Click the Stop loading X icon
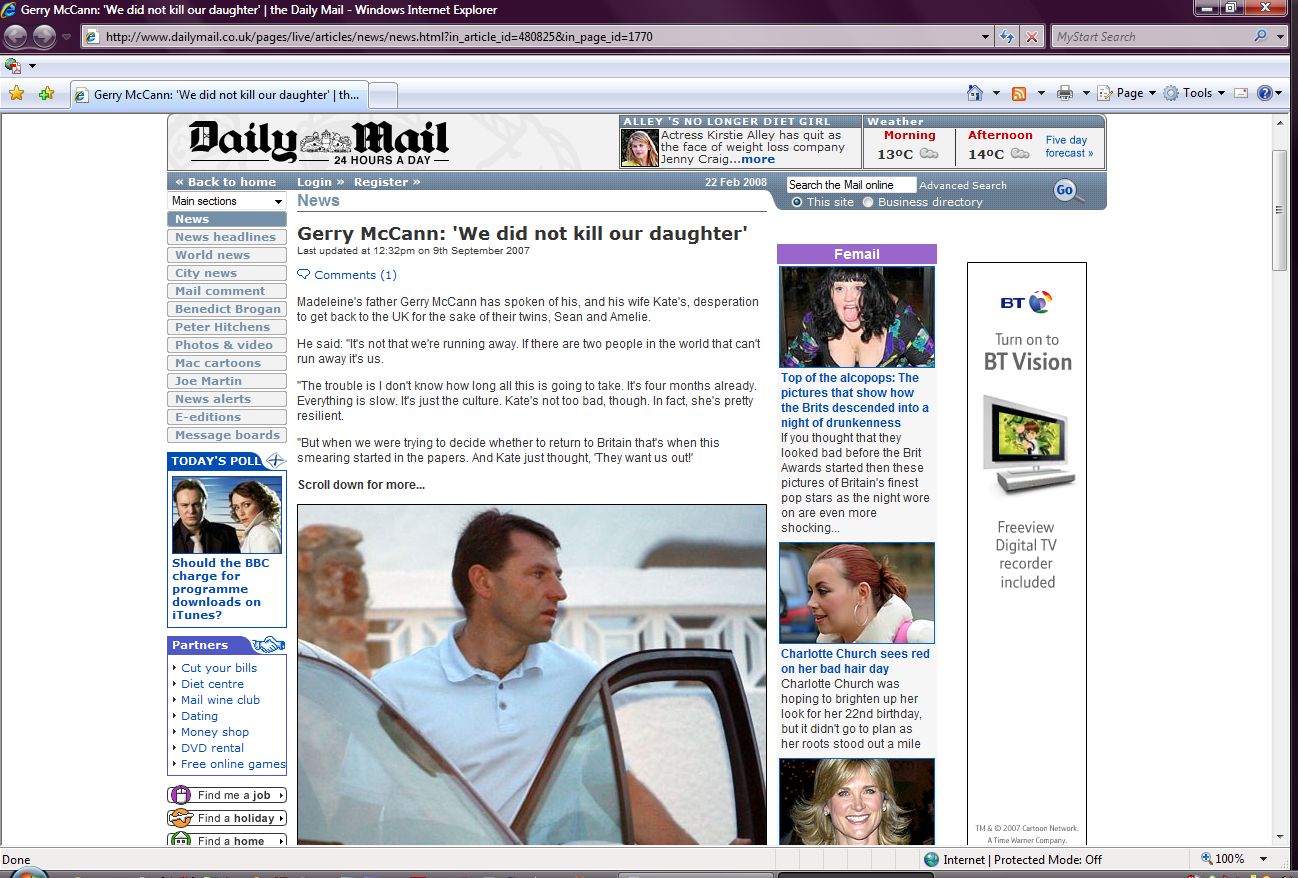1298x878 pixels. [1032, 37]
